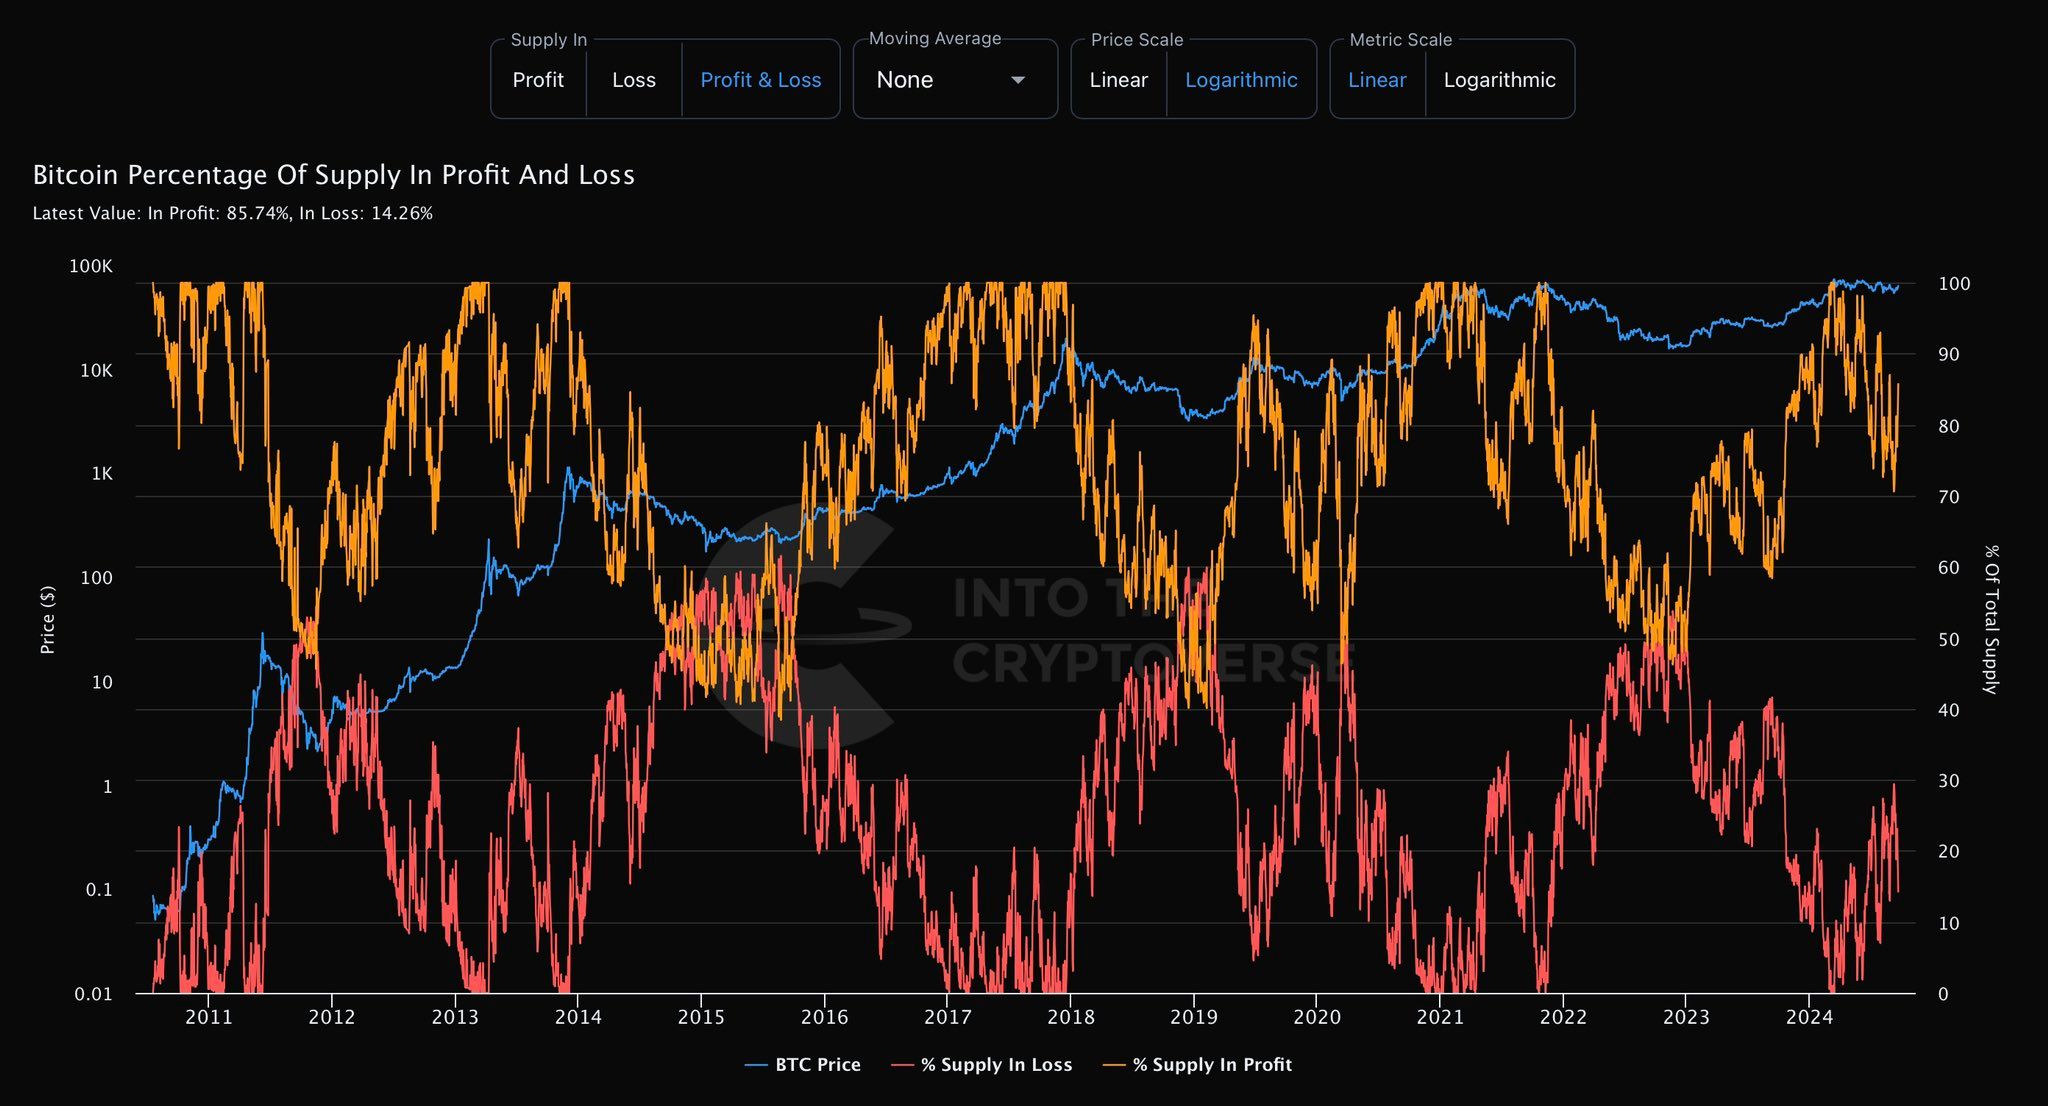Choose Profit & Loss supply view
Image resolution: width=2048 pixels, height=1106 pixels.
[760, 80]
